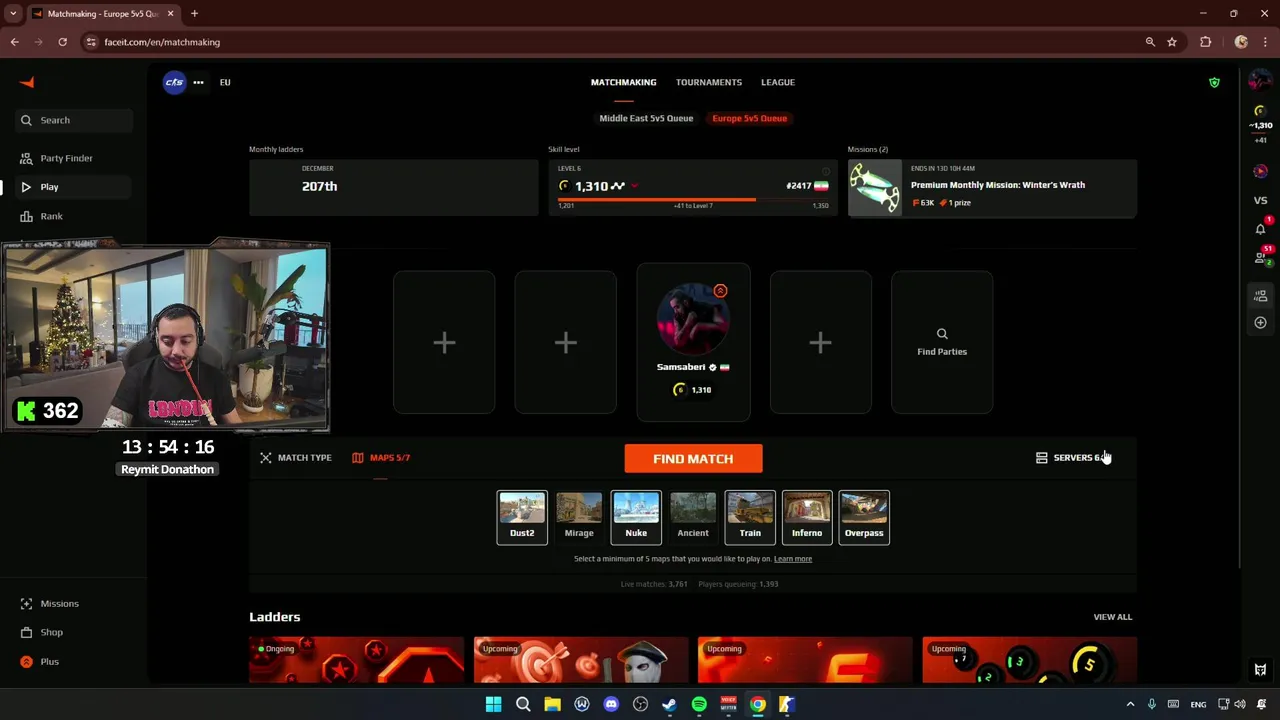Click the Live matches count text
The image size is (1280, 720).
[654, 584]
